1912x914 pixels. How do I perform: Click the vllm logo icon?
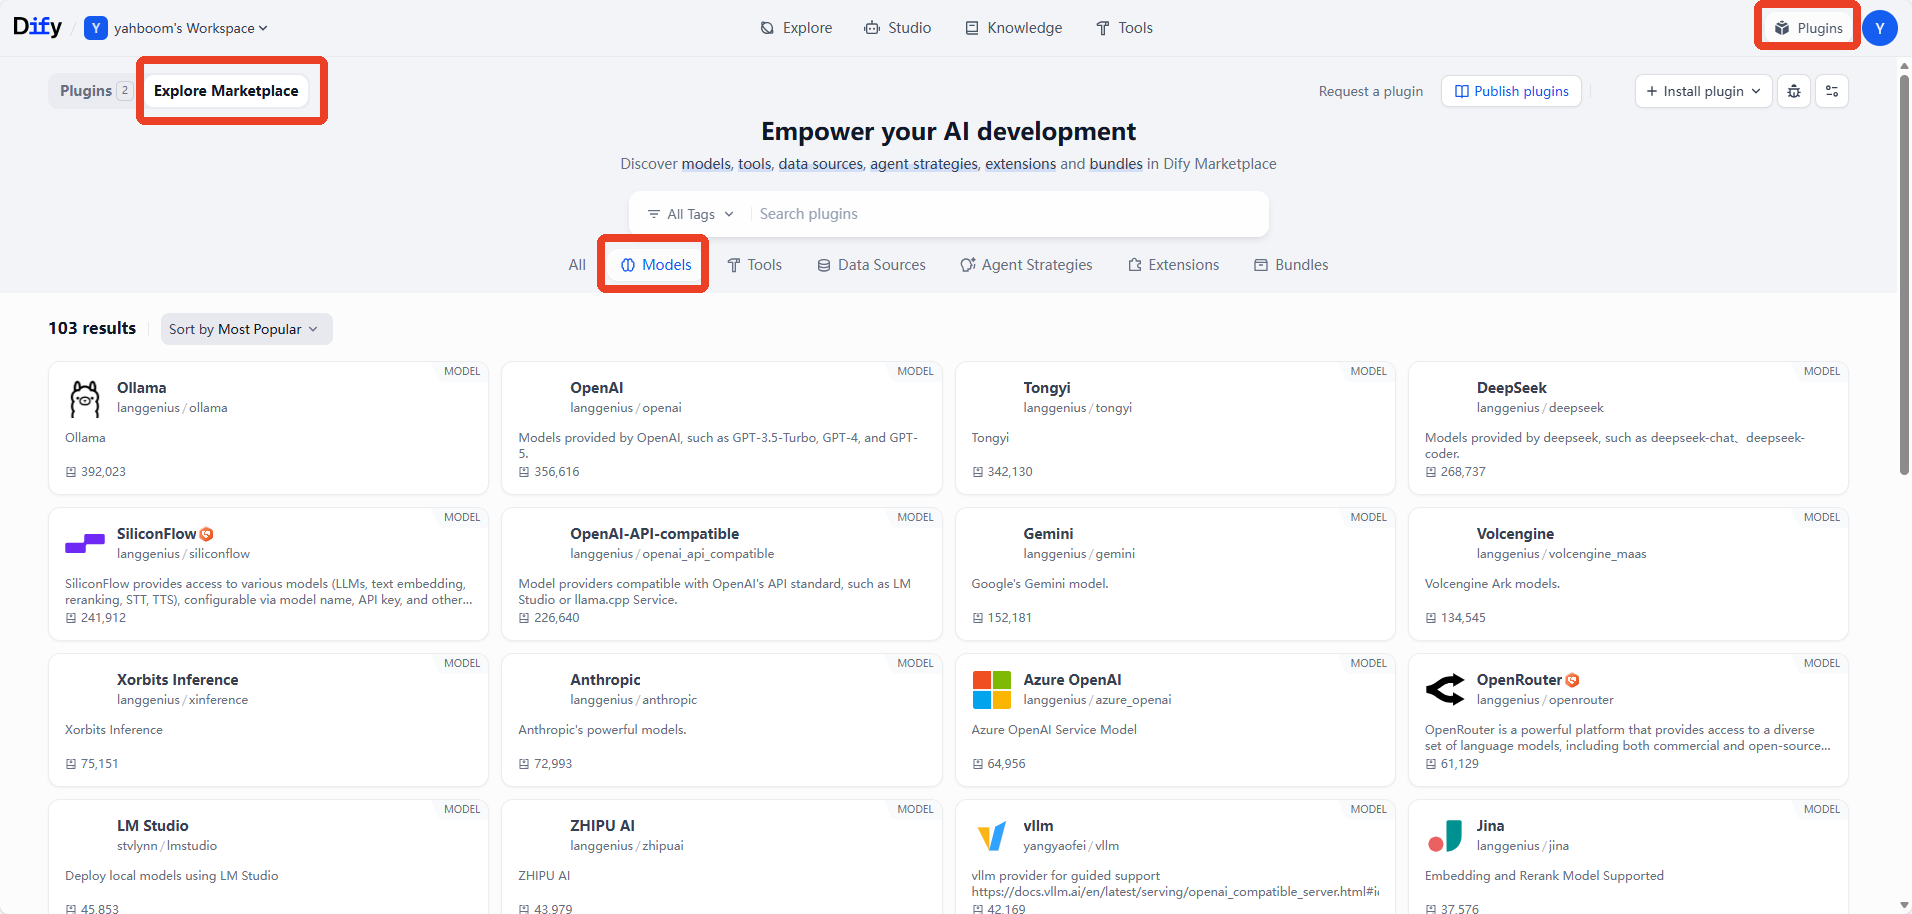click(x=991, y=836)
